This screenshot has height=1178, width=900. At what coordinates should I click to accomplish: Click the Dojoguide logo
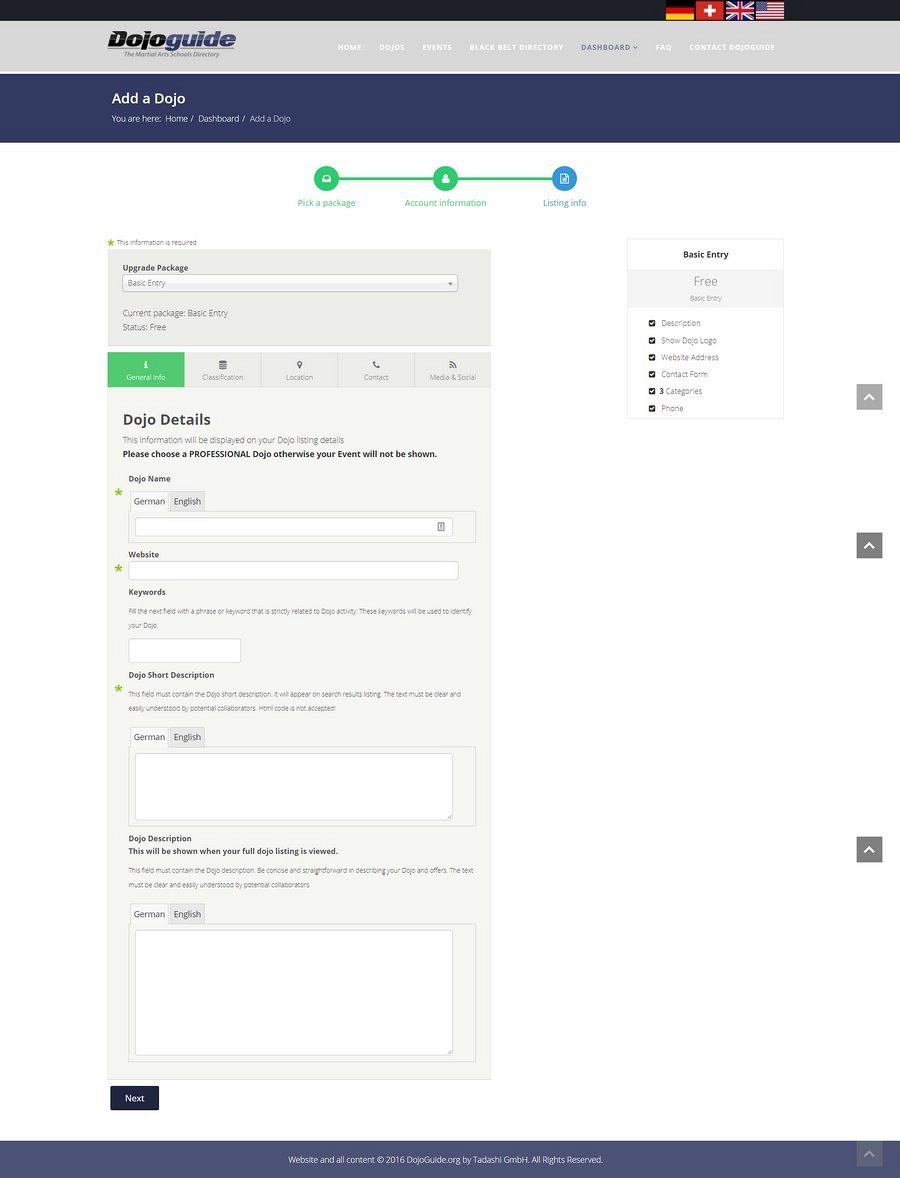[172, 43]
